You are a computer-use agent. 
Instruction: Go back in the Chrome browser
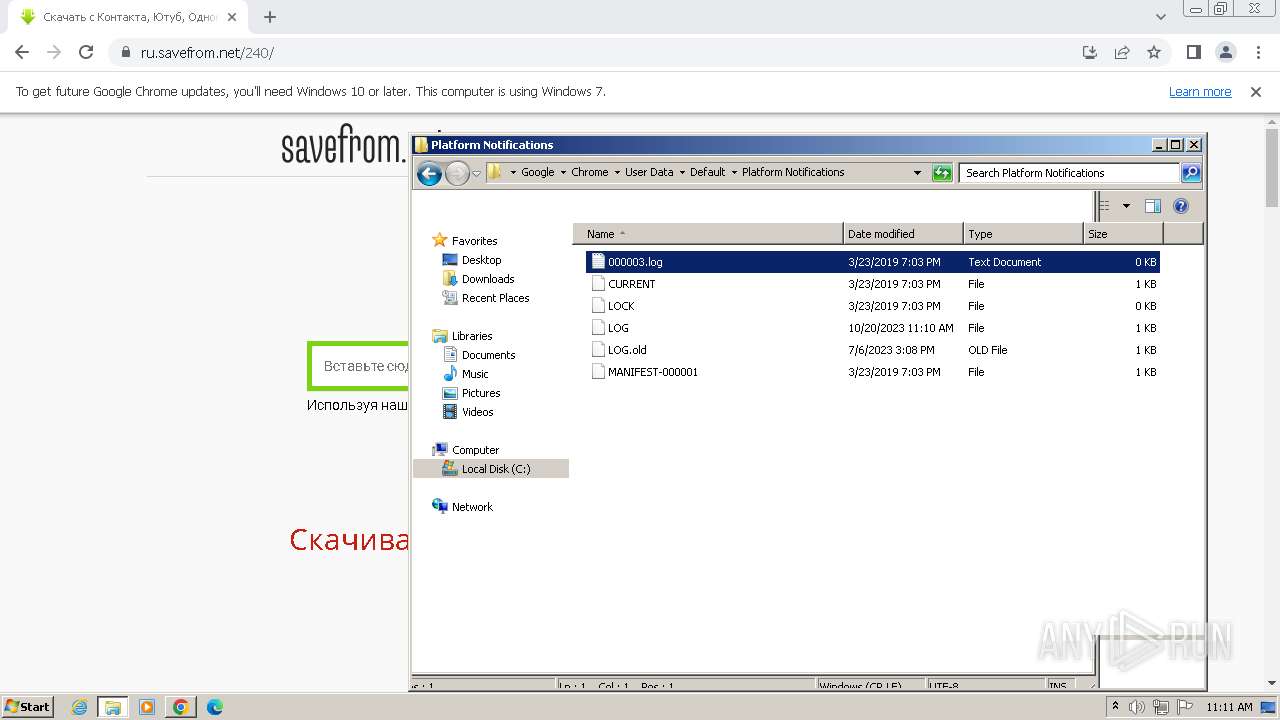point(22,52)
